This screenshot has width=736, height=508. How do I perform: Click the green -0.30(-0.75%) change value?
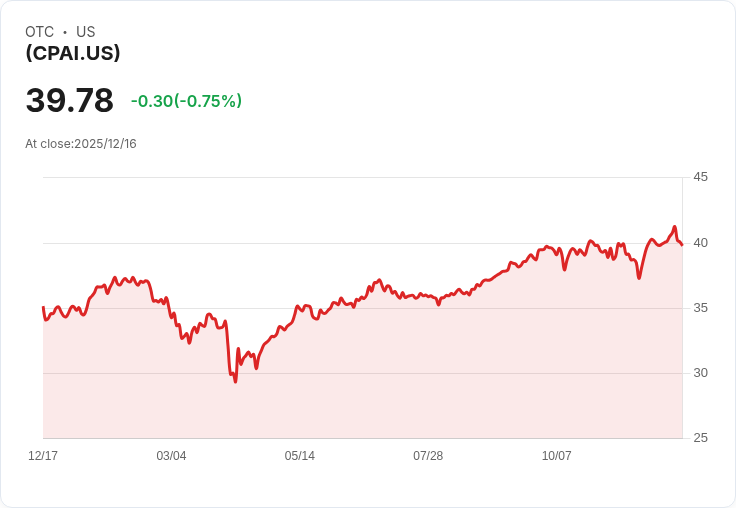186,101
